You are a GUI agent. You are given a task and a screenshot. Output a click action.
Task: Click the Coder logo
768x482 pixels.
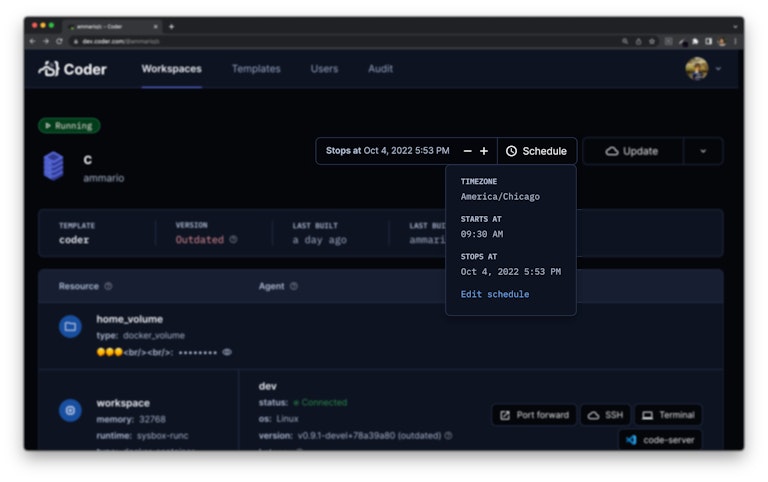click(x=72, y=69)
